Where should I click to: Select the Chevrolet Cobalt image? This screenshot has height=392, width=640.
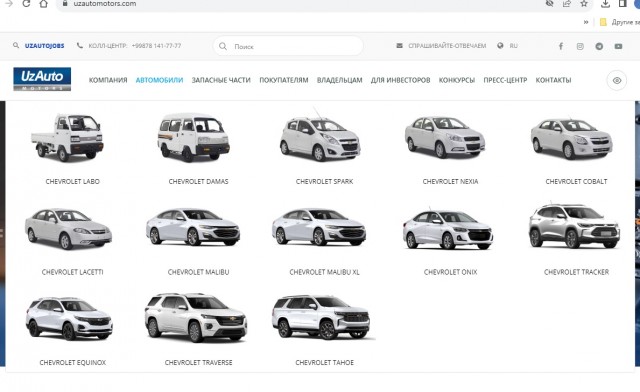click(571, 139)
